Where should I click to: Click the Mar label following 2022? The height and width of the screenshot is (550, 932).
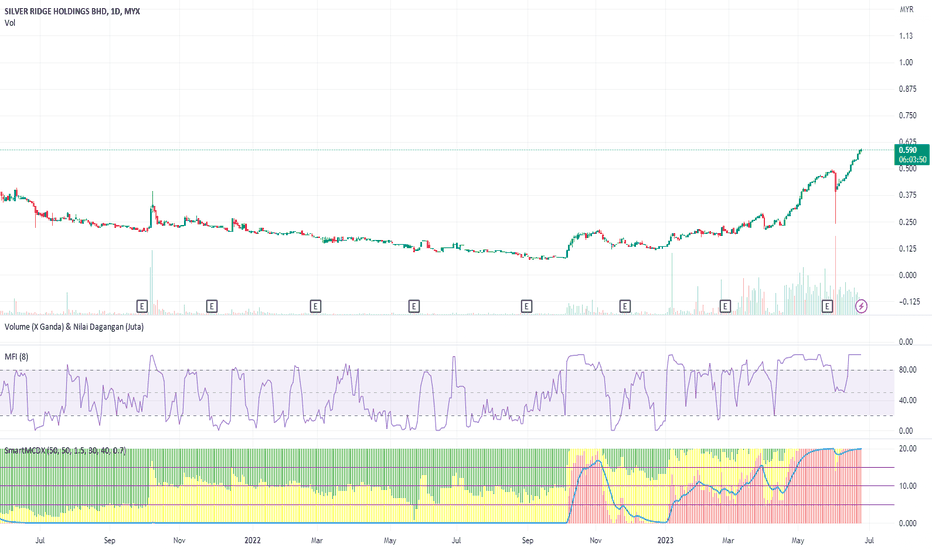point(317,540)
